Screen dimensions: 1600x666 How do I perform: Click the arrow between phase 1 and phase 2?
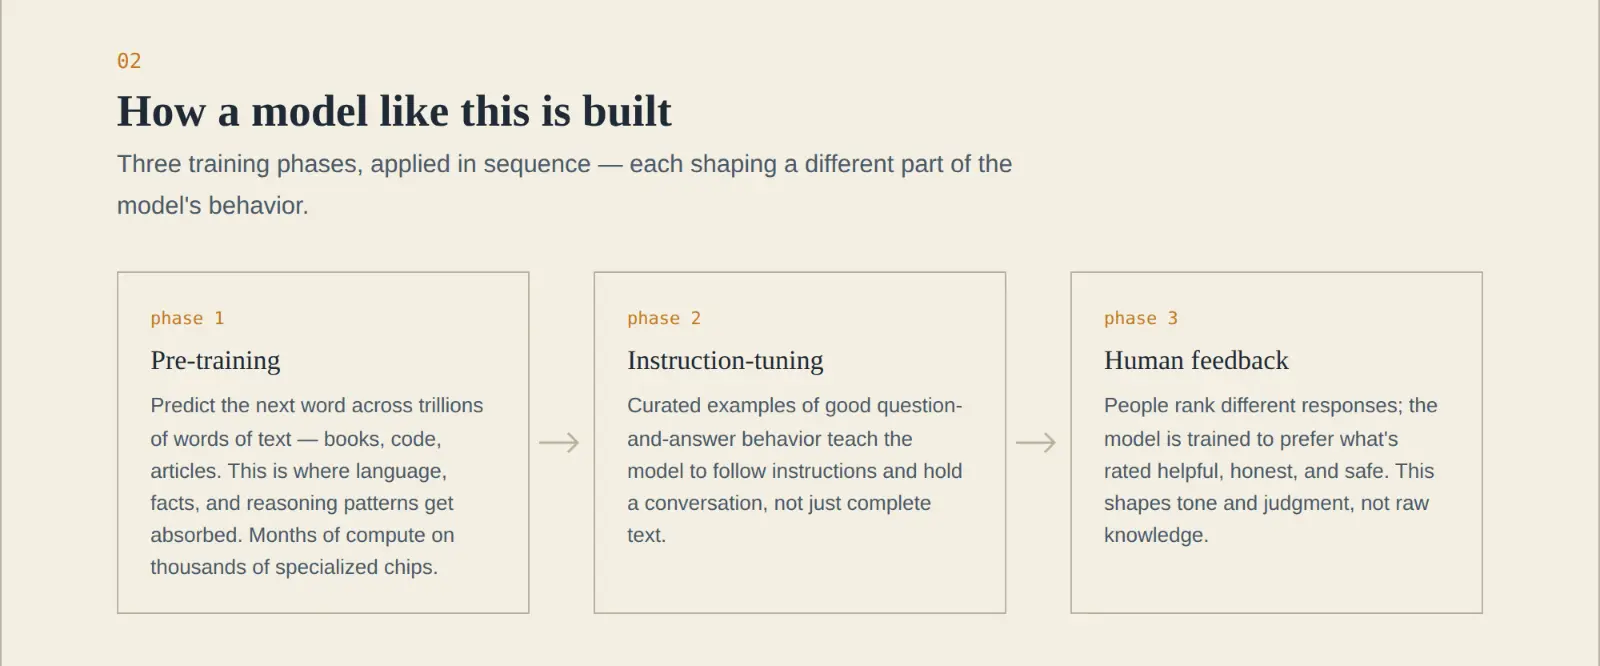click(x=559, y=442)
